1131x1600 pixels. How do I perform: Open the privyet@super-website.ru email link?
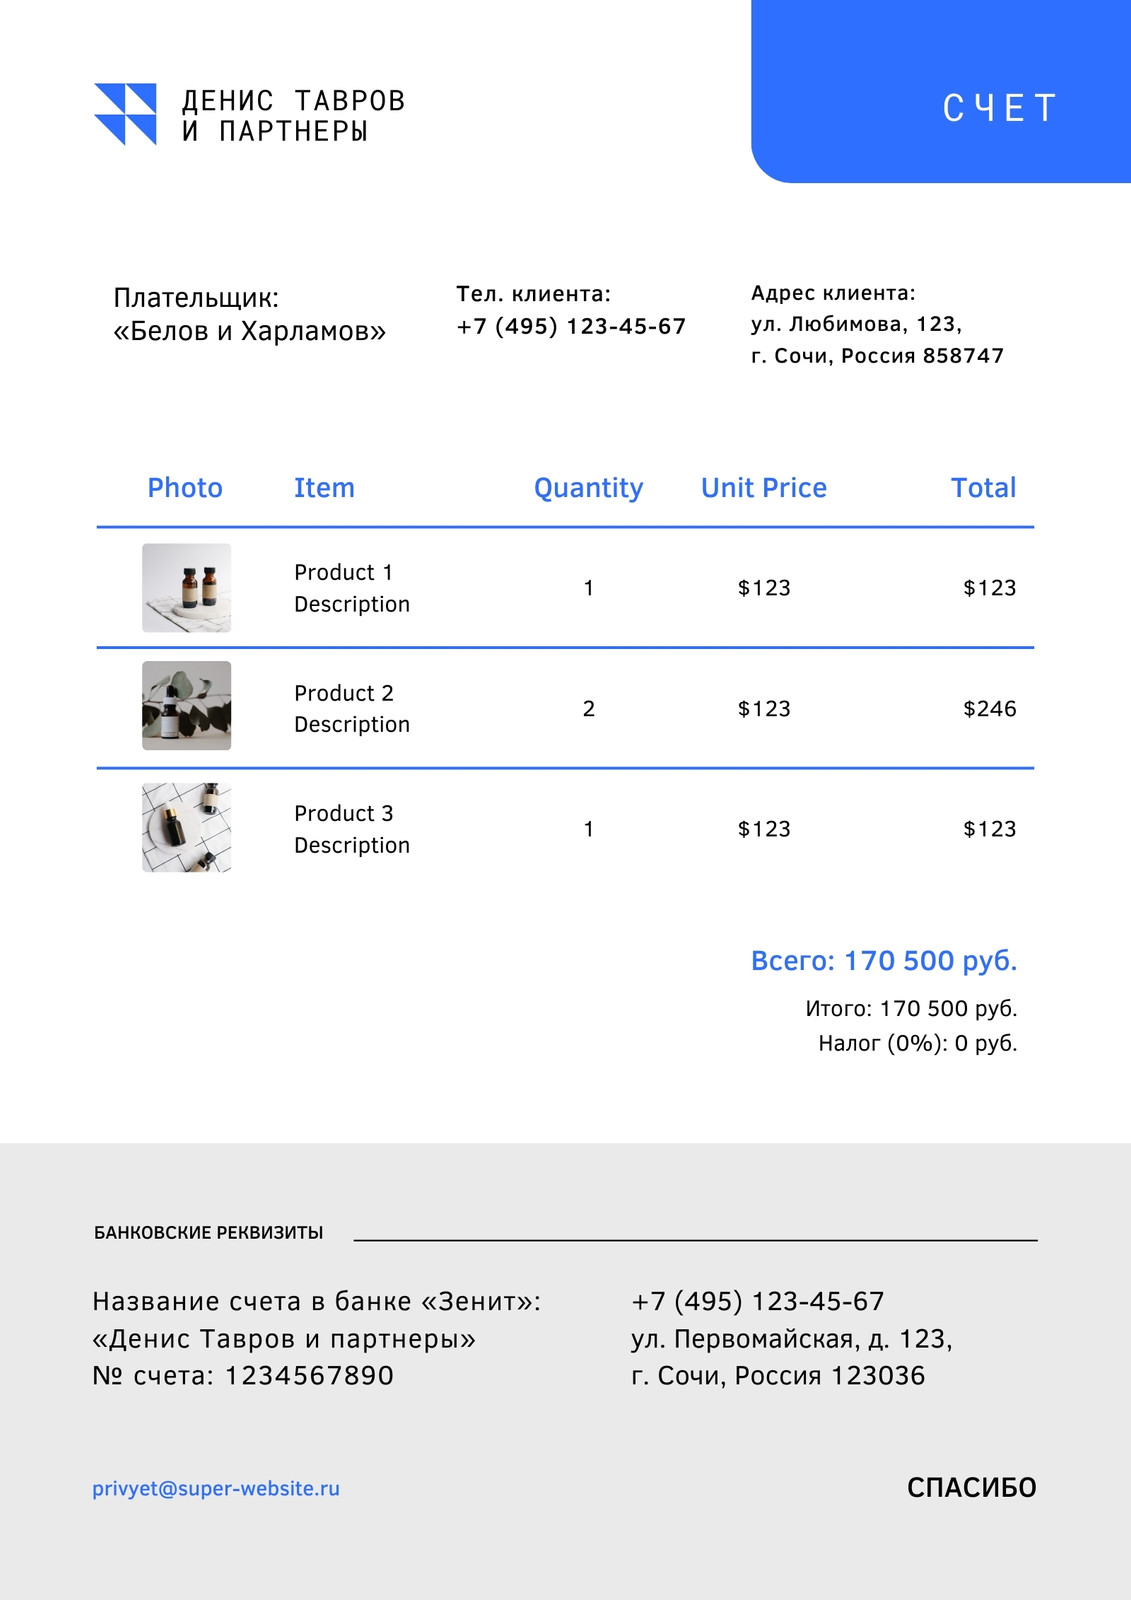point(216,1488)
